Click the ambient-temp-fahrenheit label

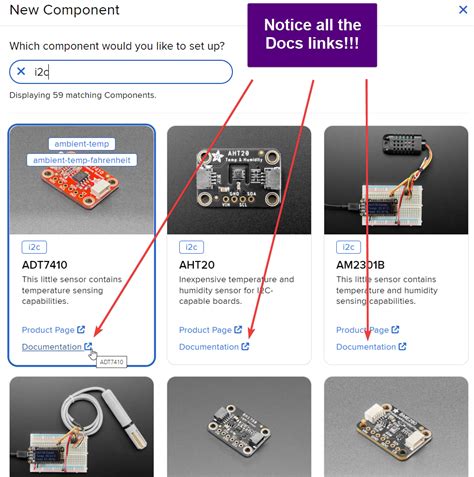(x=82, y=160)
